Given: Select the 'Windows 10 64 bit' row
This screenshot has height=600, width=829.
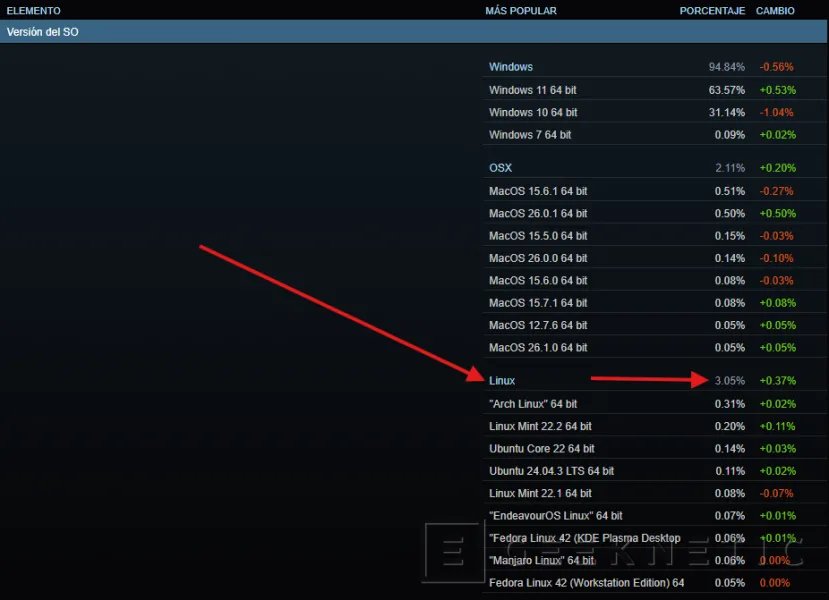Looking at the screenshot, I should coord(655,112).
